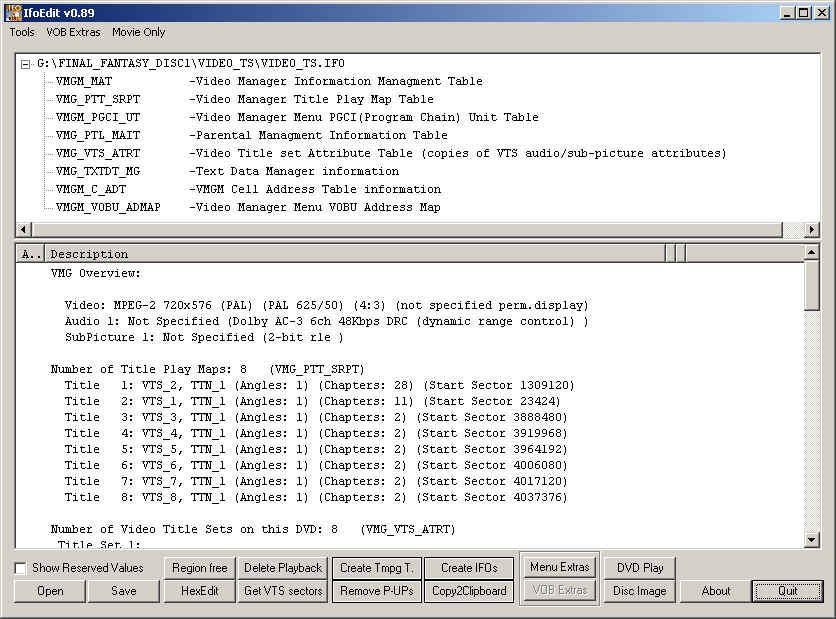Click the DVD Play button
Screen dimensions: 836x619
[x=640, y=568]
